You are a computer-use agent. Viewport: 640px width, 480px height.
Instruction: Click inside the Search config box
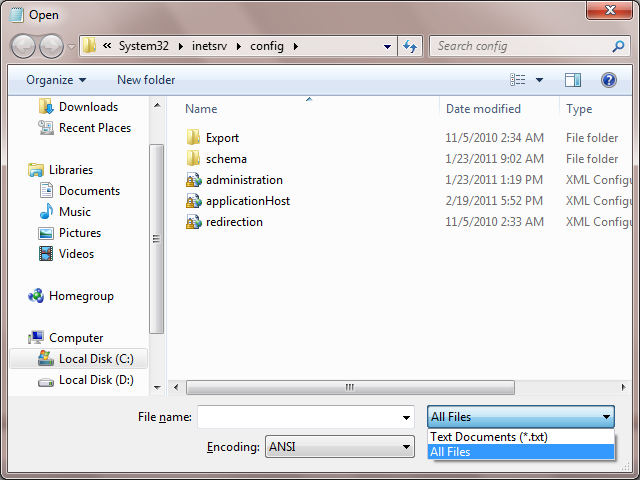[520, 46]
